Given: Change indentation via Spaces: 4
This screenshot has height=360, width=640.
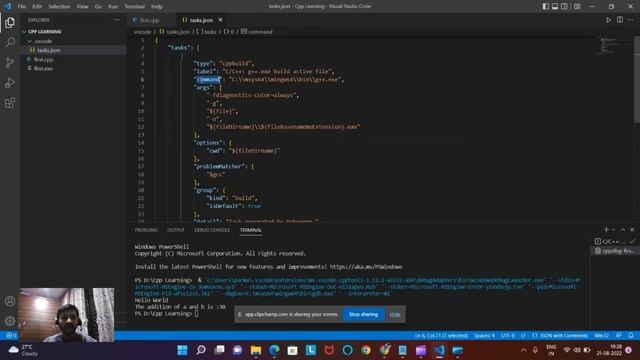Looking at the screenshot, I should [484, 336].
